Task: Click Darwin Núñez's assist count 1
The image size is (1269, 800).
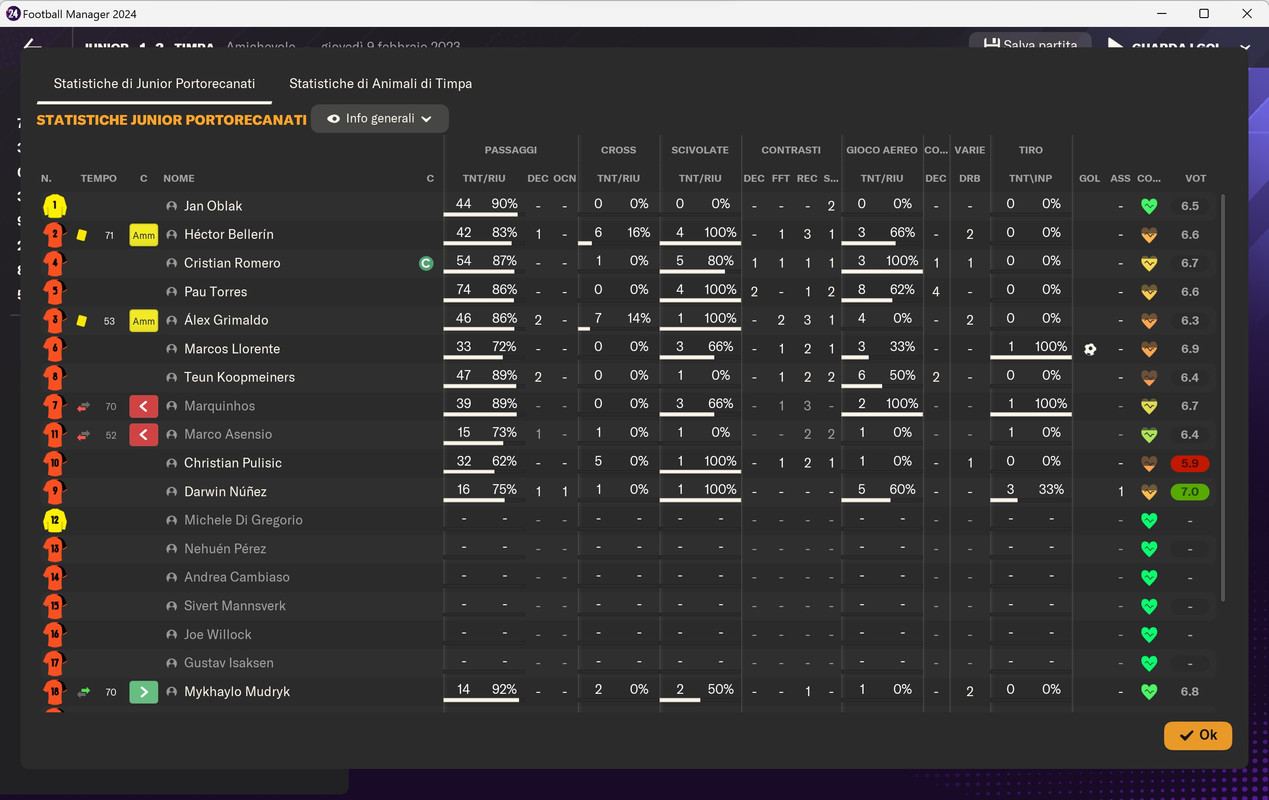Action: pyautogui.click(x=1121, y=492)
